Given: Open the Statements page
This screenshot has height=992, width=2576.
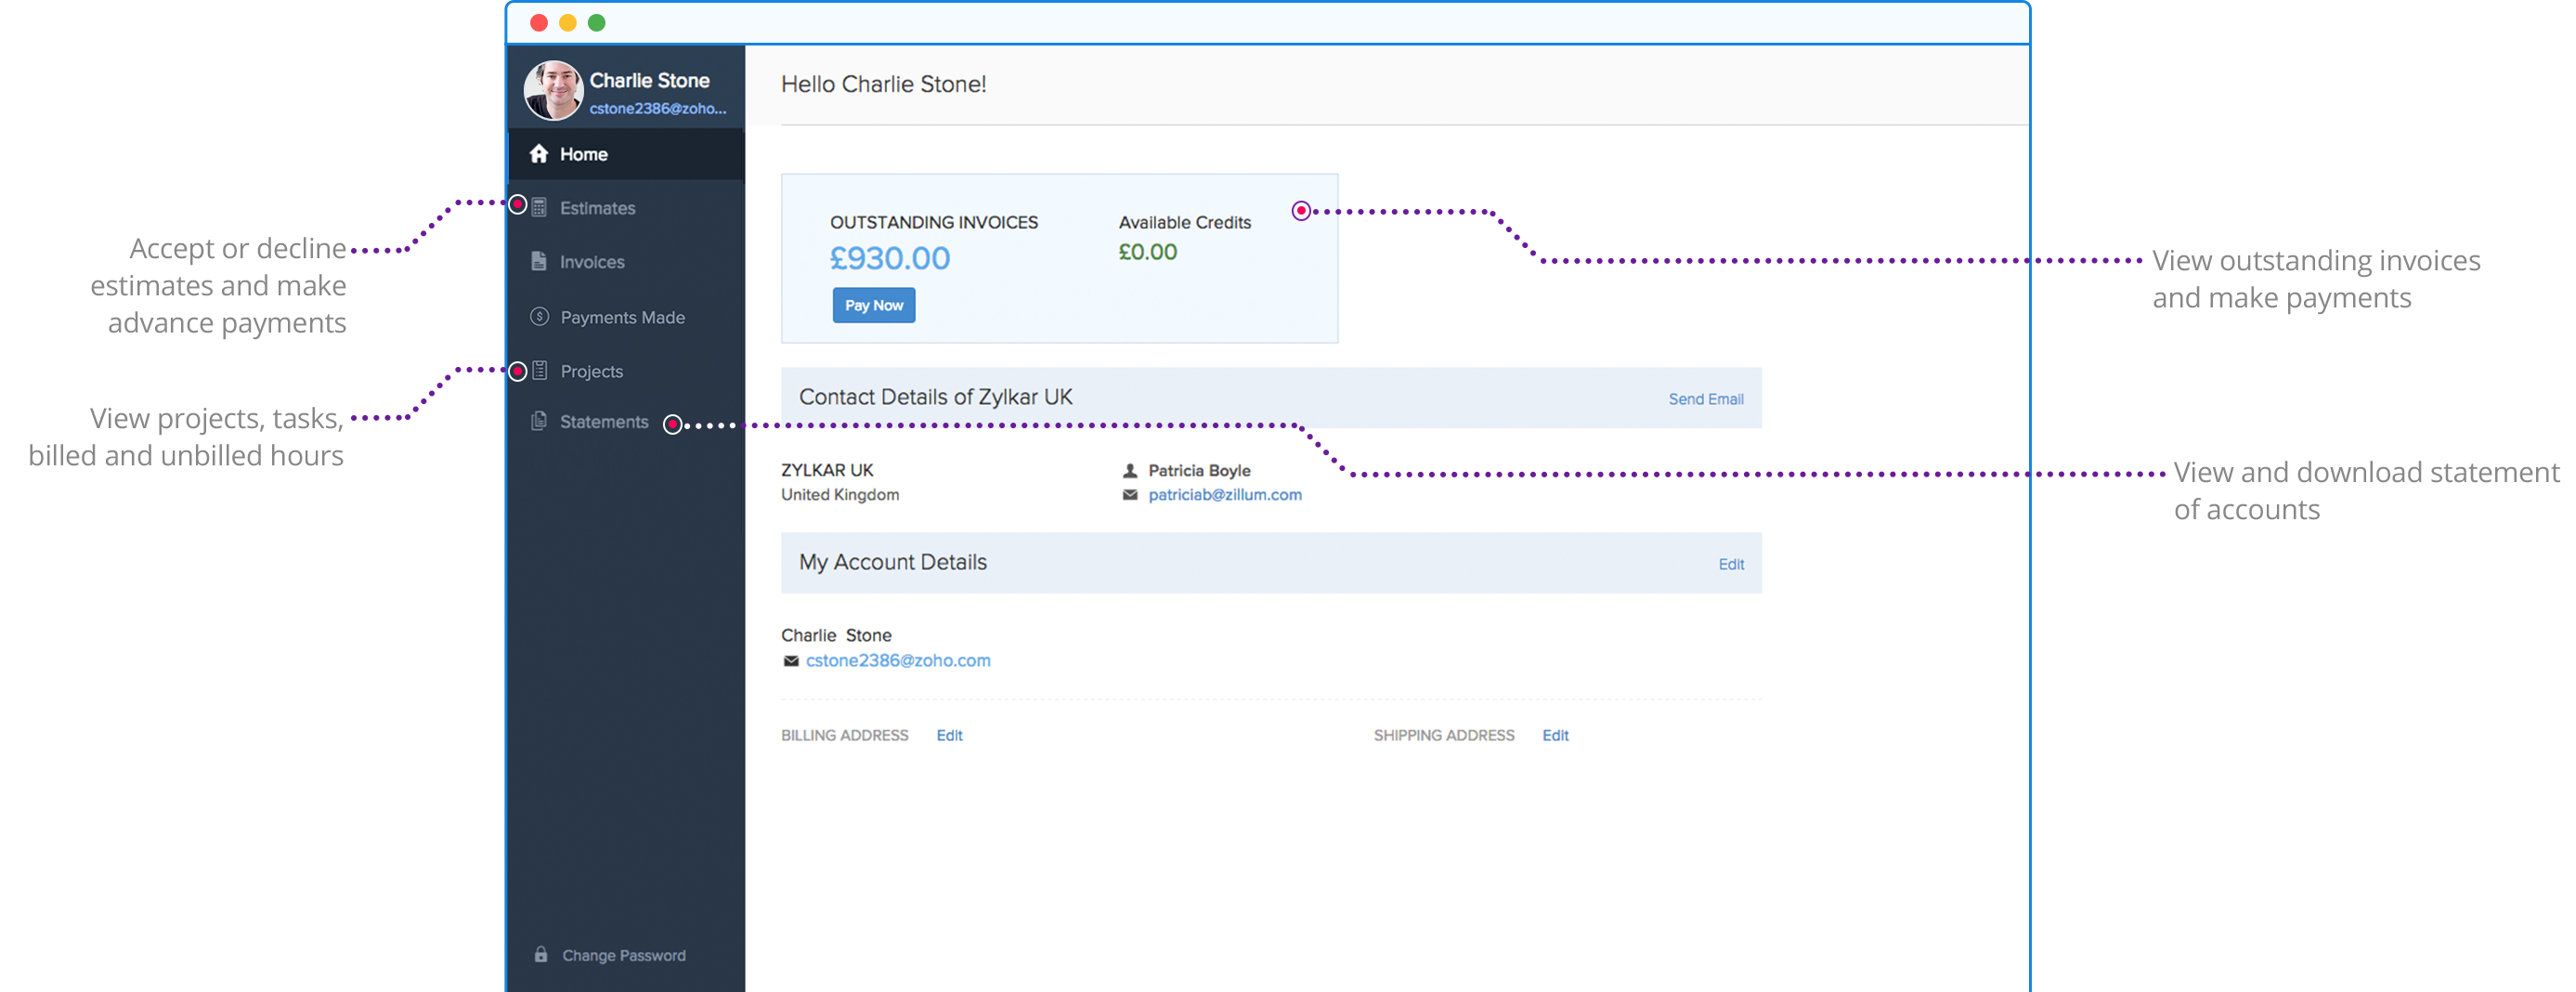Looking at the screenshot, I should tap(604, 422).
